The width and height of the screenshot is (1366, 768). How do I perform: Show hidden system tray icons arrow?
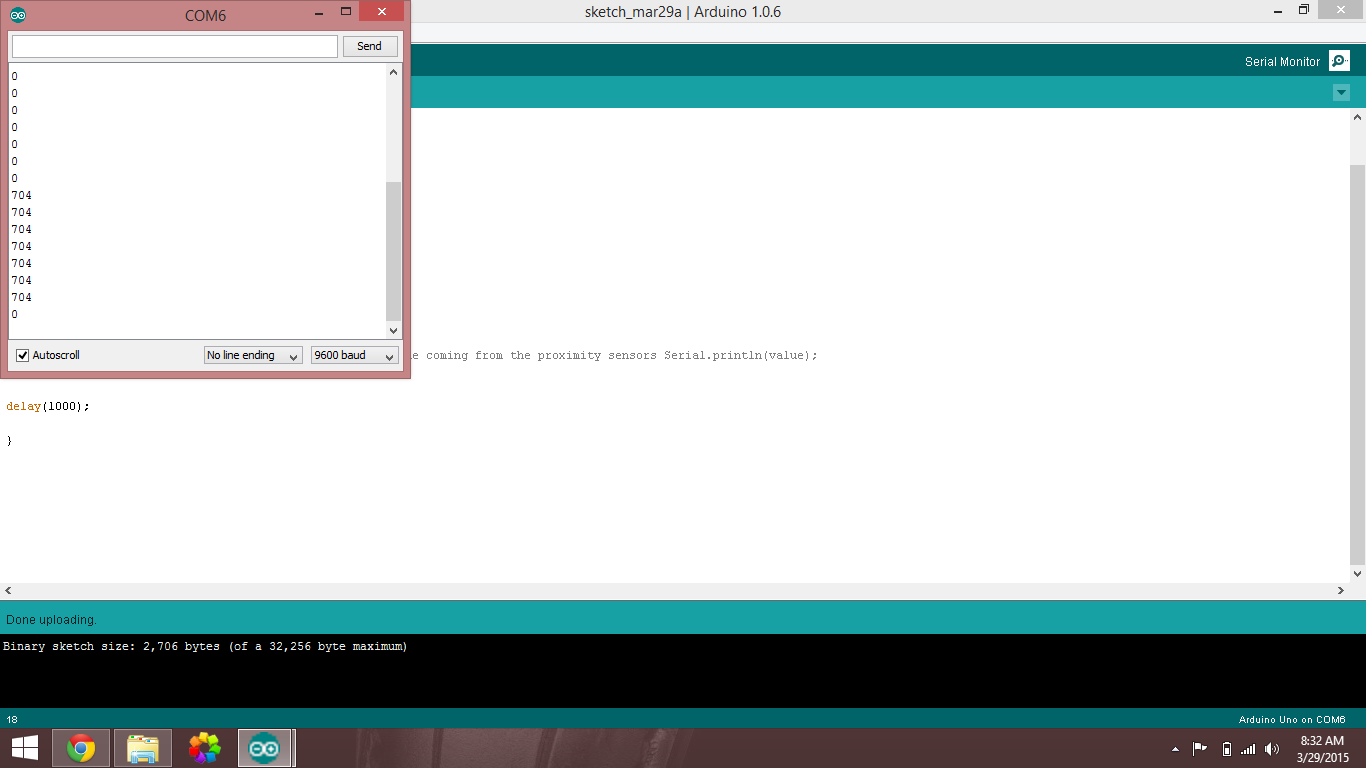(x=1175, y=749)
